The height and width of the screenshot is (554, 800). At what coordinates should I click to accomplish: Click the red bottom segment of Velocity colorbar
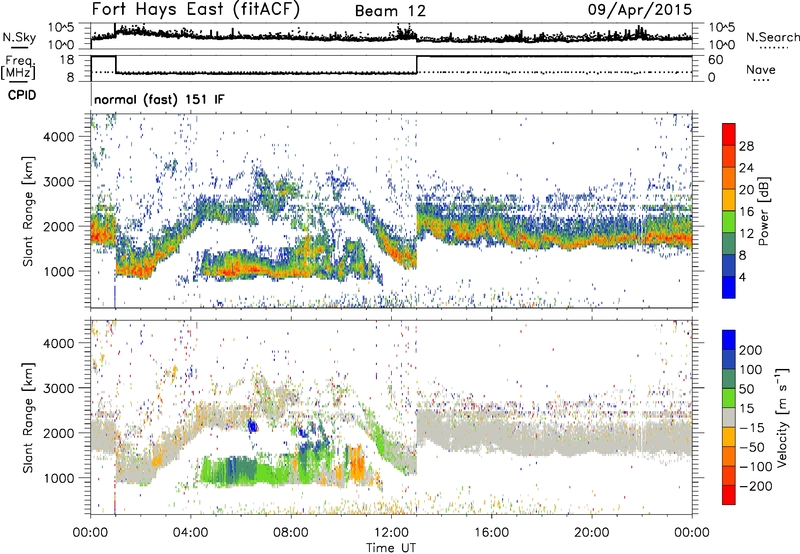click(729, 495)
